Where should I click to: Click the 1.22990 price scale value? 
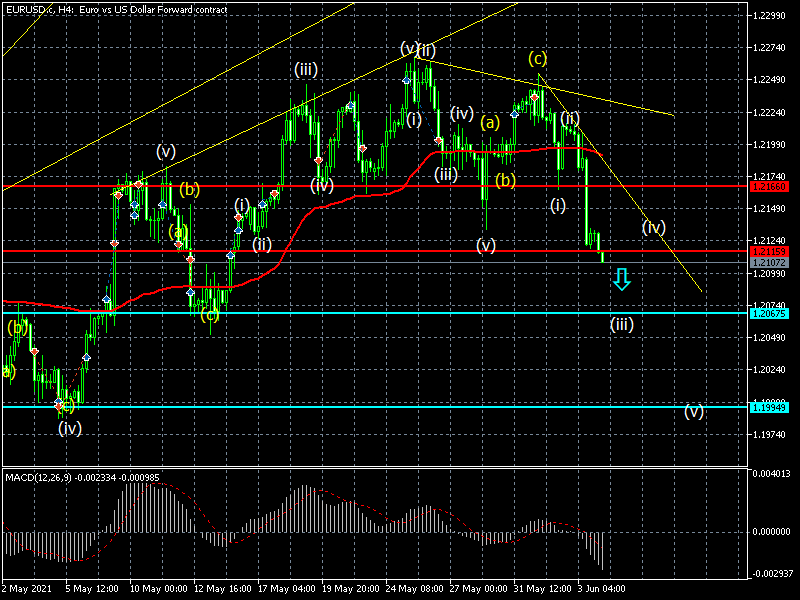769,16
